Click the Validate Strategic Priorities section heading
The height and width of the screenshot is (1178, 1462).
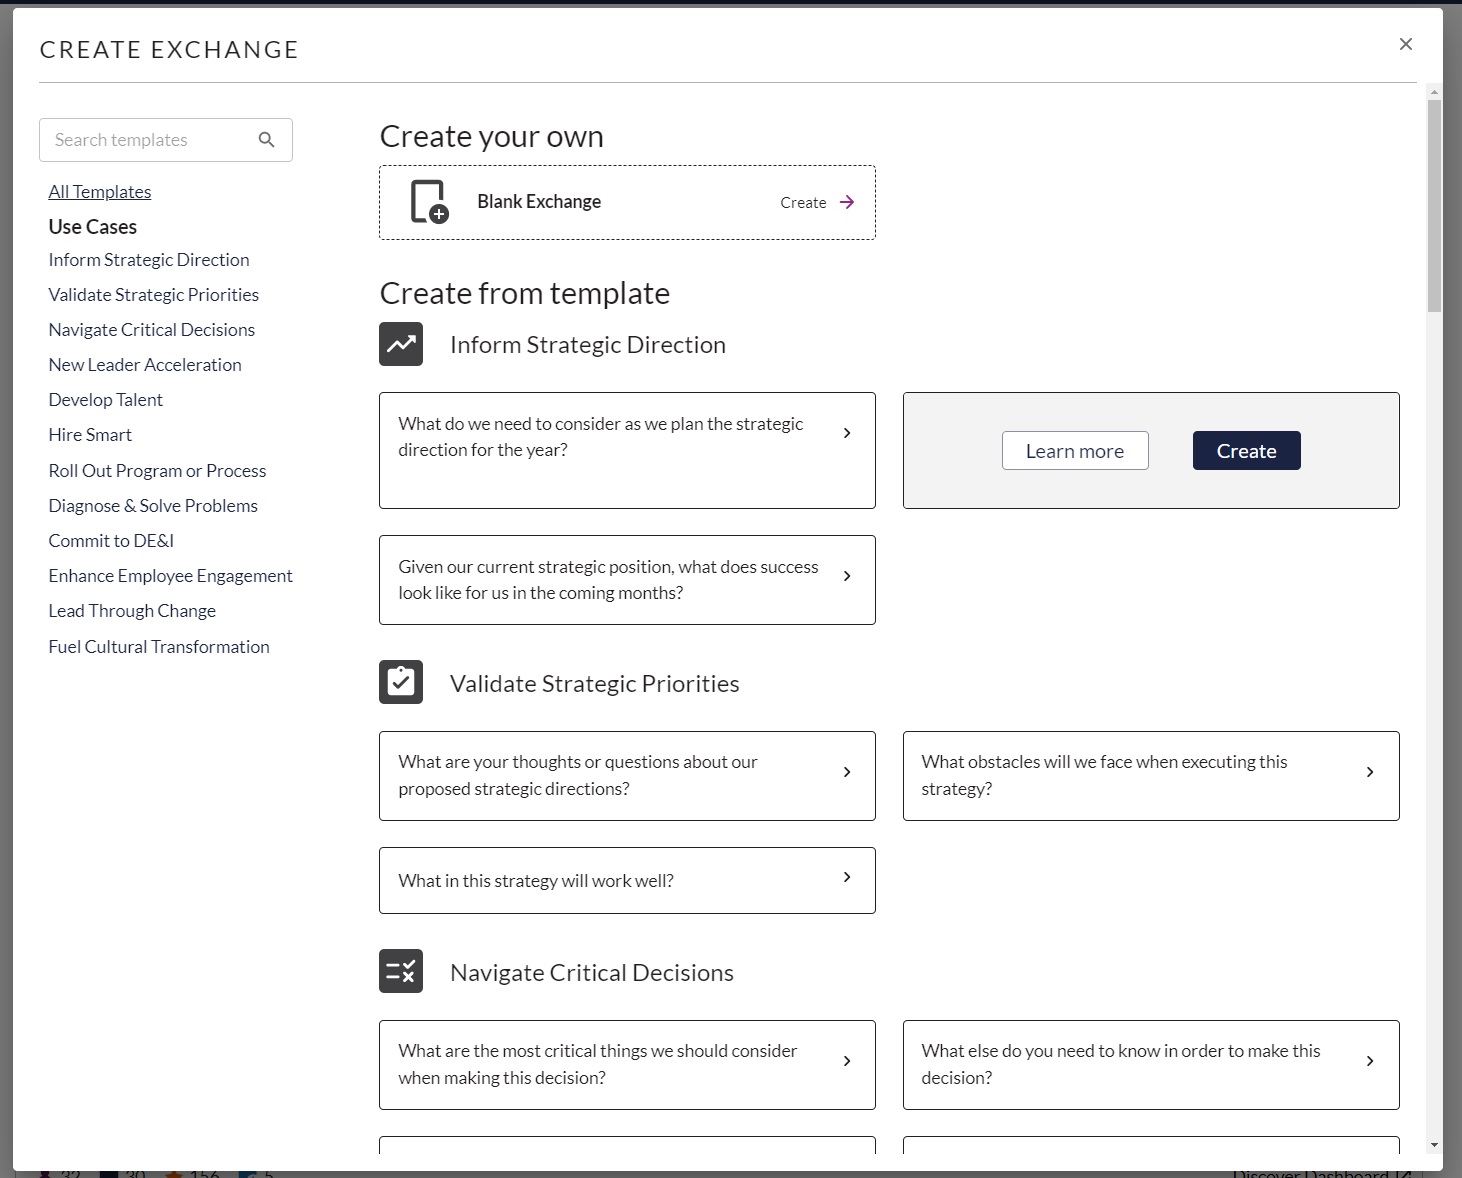pos(595,684)
